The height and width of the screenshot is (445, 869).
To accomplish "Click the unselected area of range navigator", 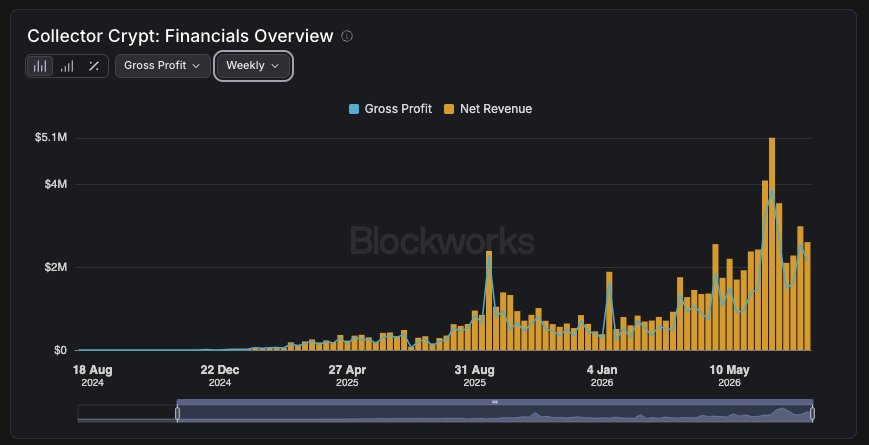I will [127, 413].
